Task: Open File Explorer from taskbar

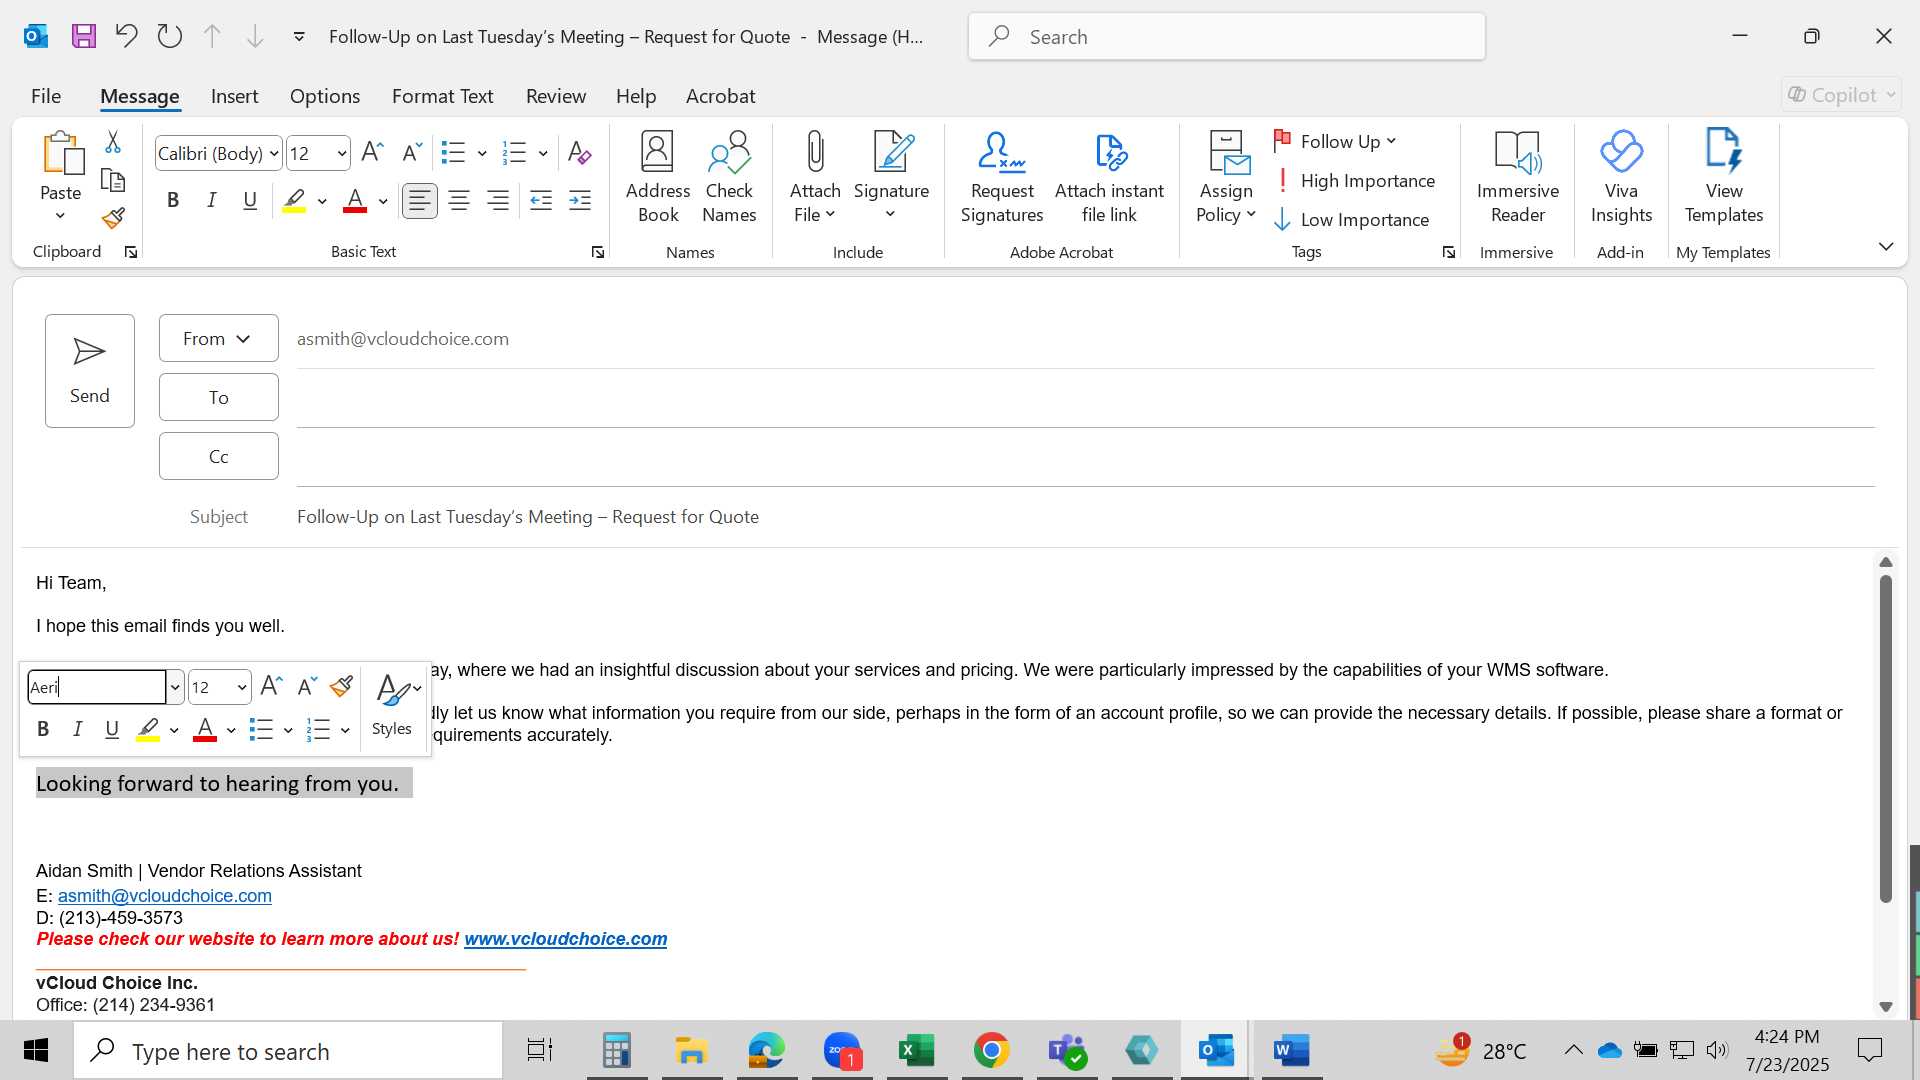Action: click(691, 1050)
